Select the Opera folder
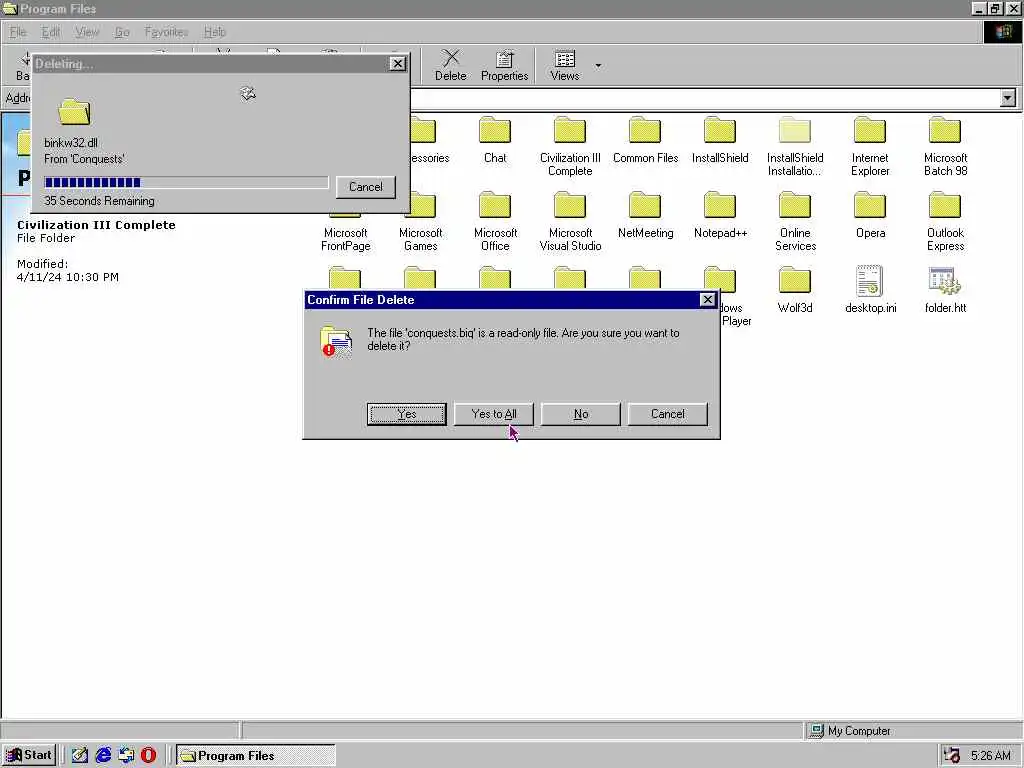The image size is (1024, 768). coord(870,216)
